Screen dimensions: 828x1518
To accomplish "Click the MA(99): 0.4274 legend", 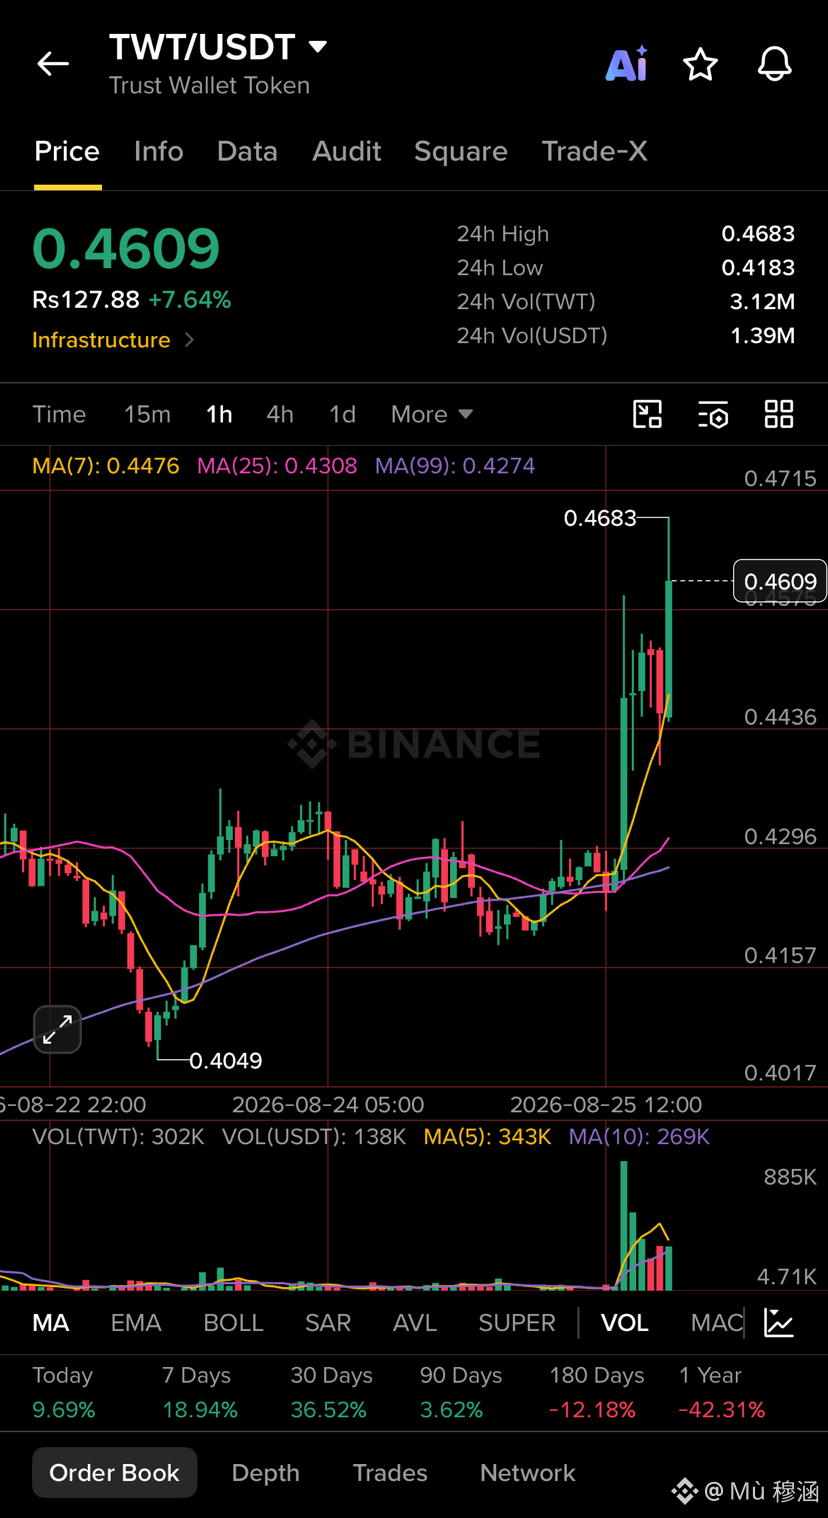I will (455, 466).
